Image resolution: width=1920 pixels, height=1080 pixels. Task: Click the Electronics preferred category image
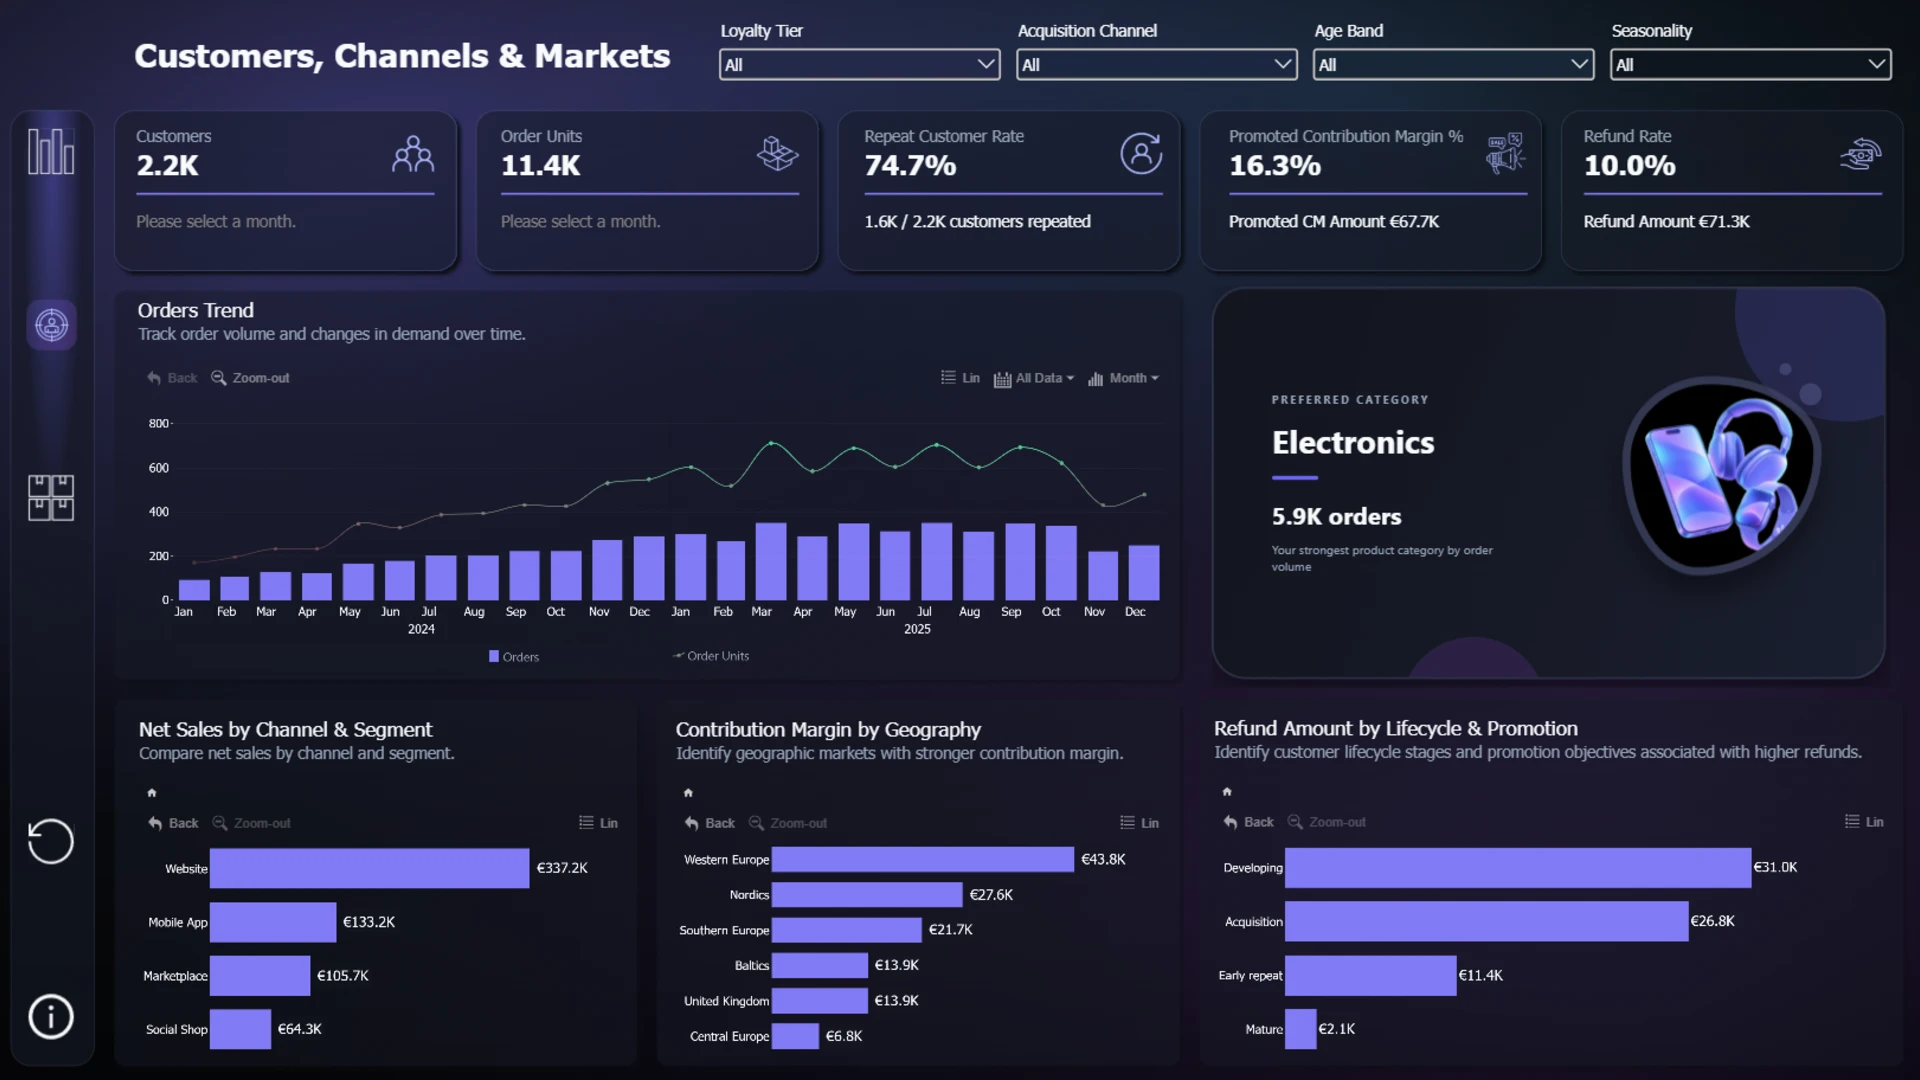(x=1722, y=475)
